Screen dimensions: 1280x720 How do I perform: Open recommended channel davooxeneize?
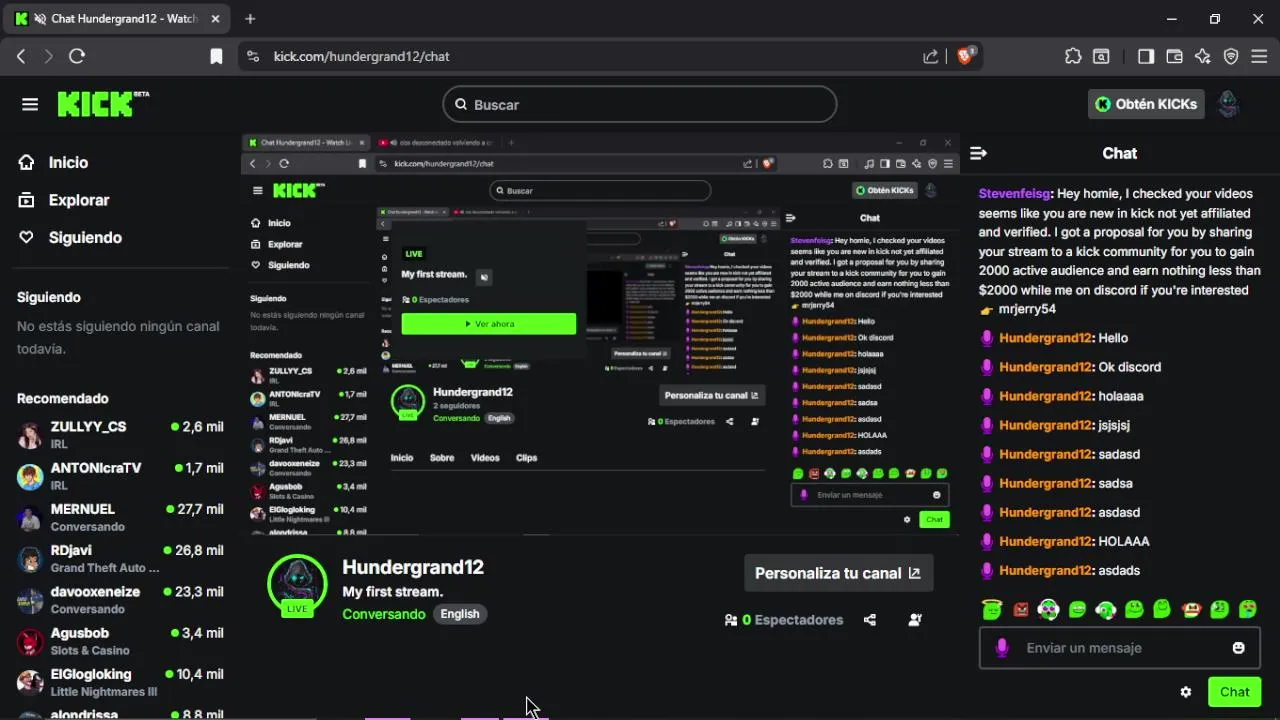click(120, 599)
